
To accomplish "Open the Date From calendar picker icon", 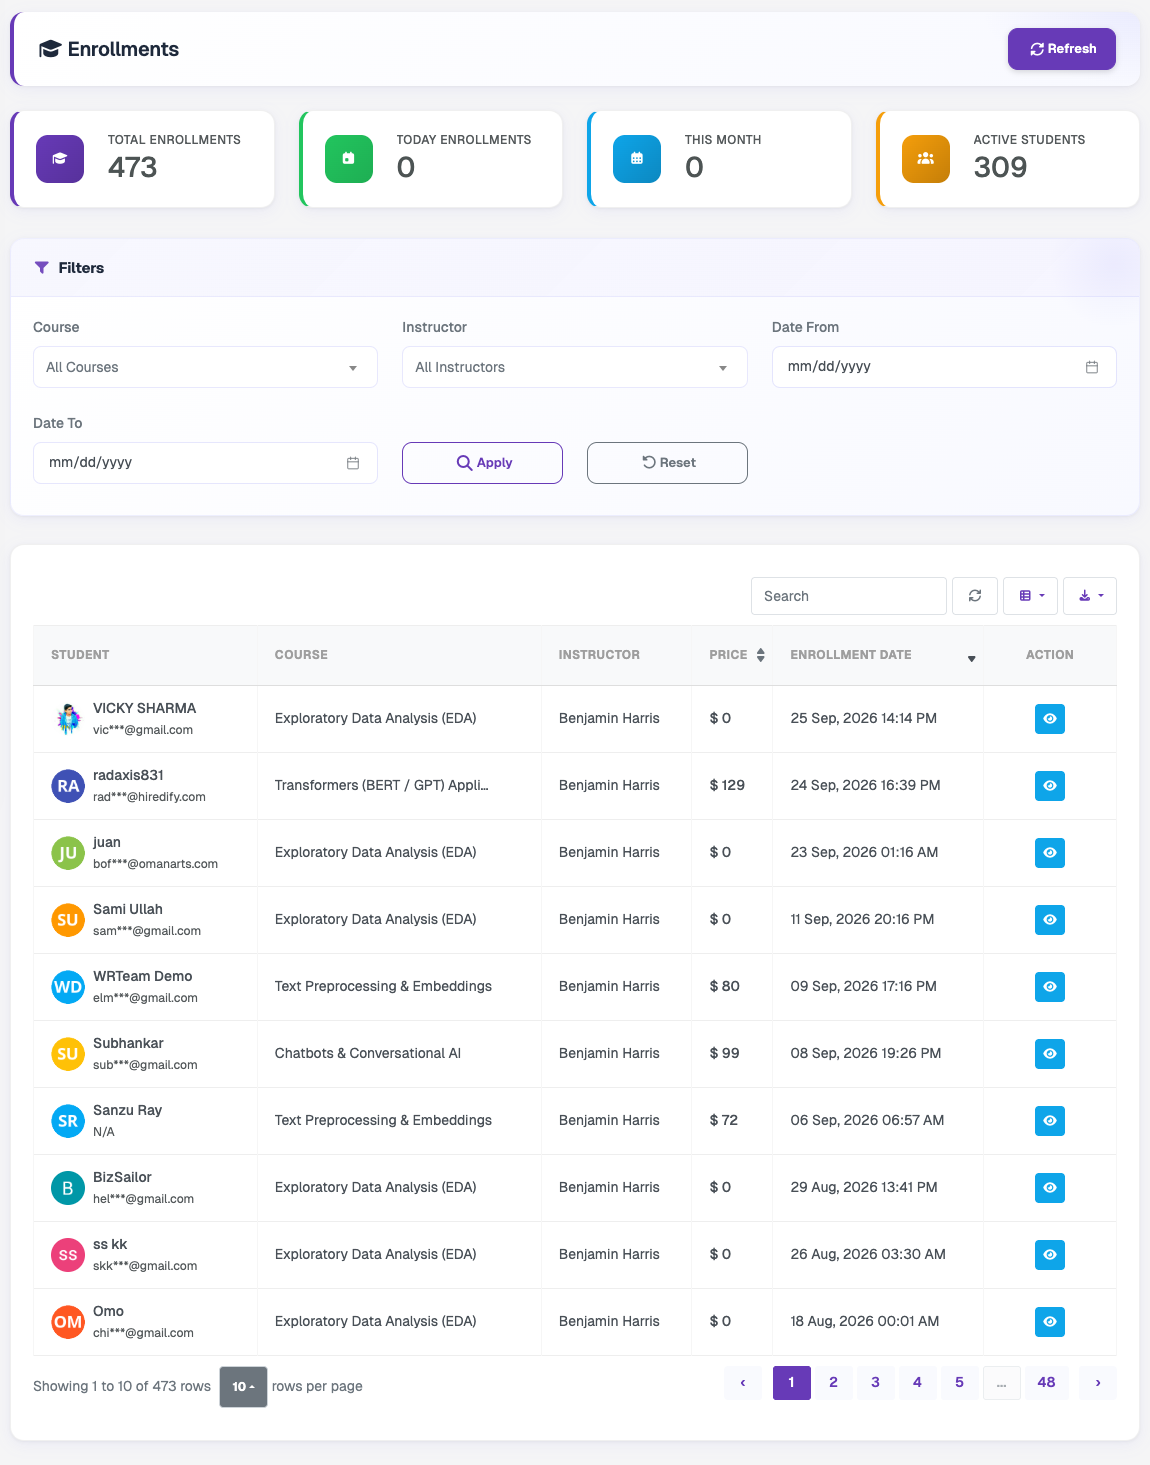I will click(x=1092, y=367).
